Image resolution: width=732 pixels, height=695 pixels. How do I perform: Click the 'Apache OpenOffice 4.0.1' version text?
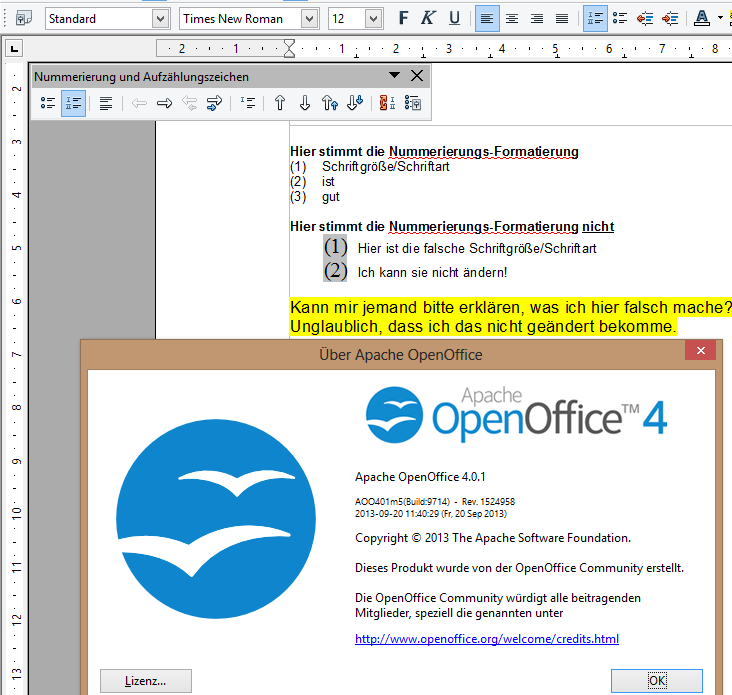click(420, 477)
